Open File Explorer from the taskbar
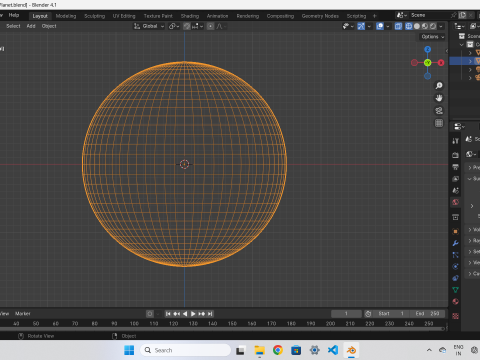This screenshot has width=480, height=360. point(259,350)
